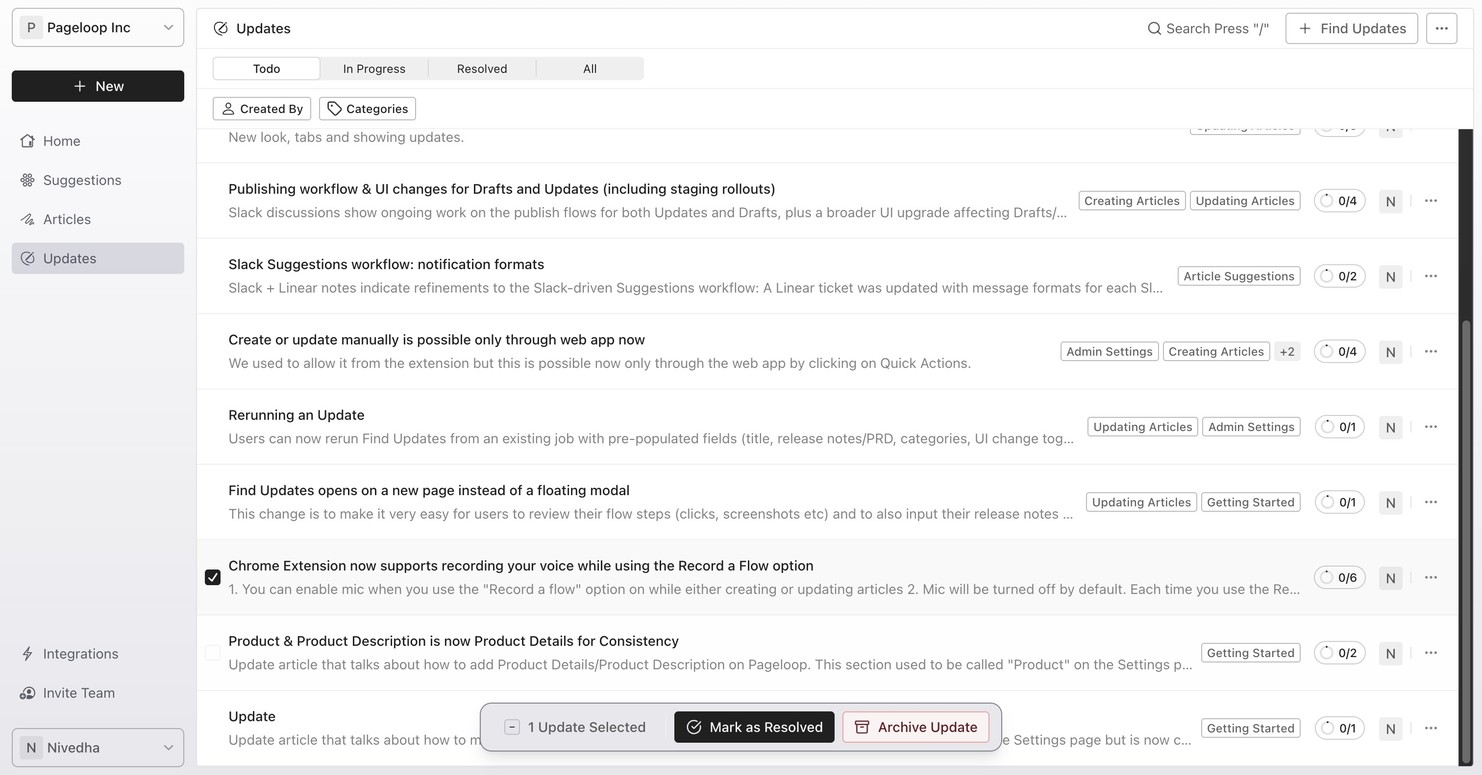Open more options for Chrome Extension row
The image size is (1482, 775).
click(x=1431, y=577)
